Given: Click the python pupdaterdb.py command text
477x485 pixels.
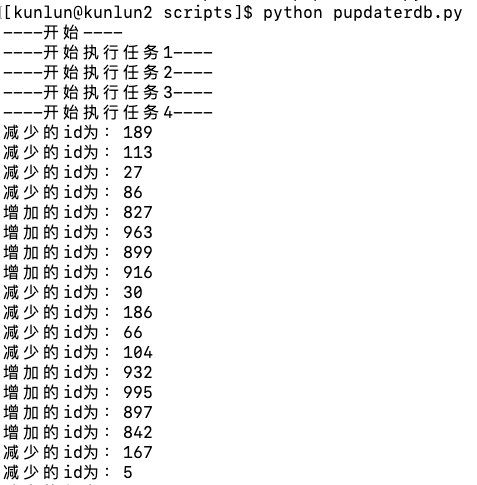Looking at the screenshot, I should click(x=363, y=13).
